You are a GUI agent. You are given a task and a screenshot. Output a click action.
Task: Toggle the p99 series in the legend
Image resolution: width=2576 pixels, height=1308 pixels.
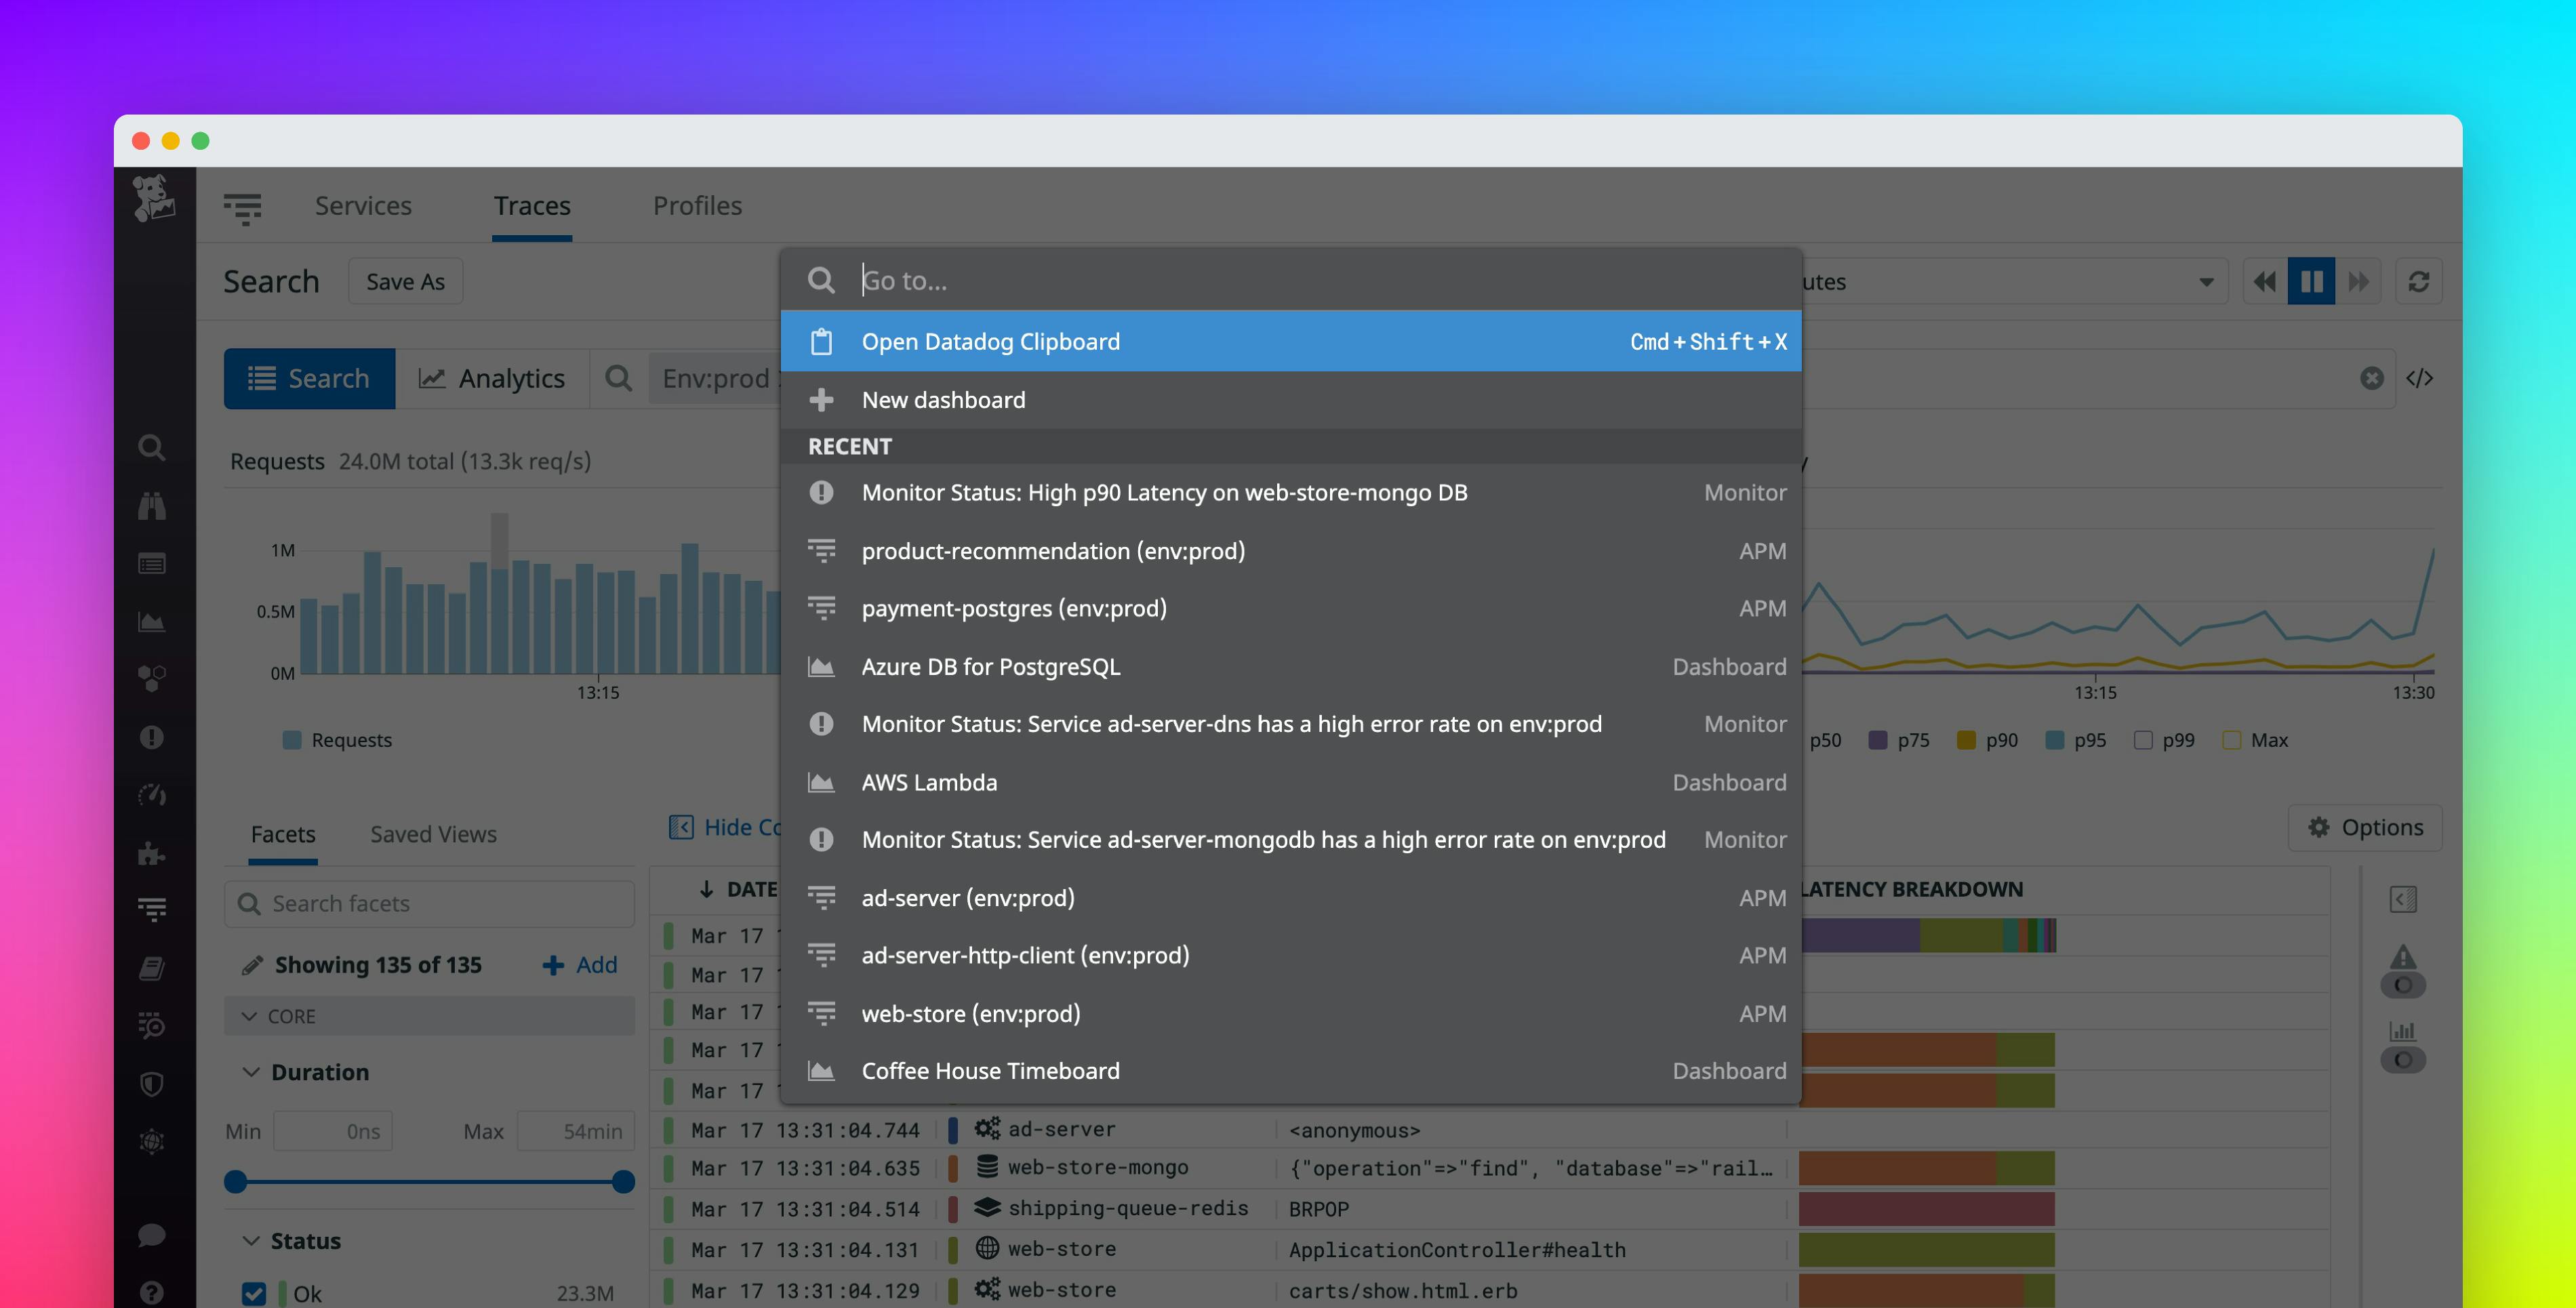(2144, 740)
